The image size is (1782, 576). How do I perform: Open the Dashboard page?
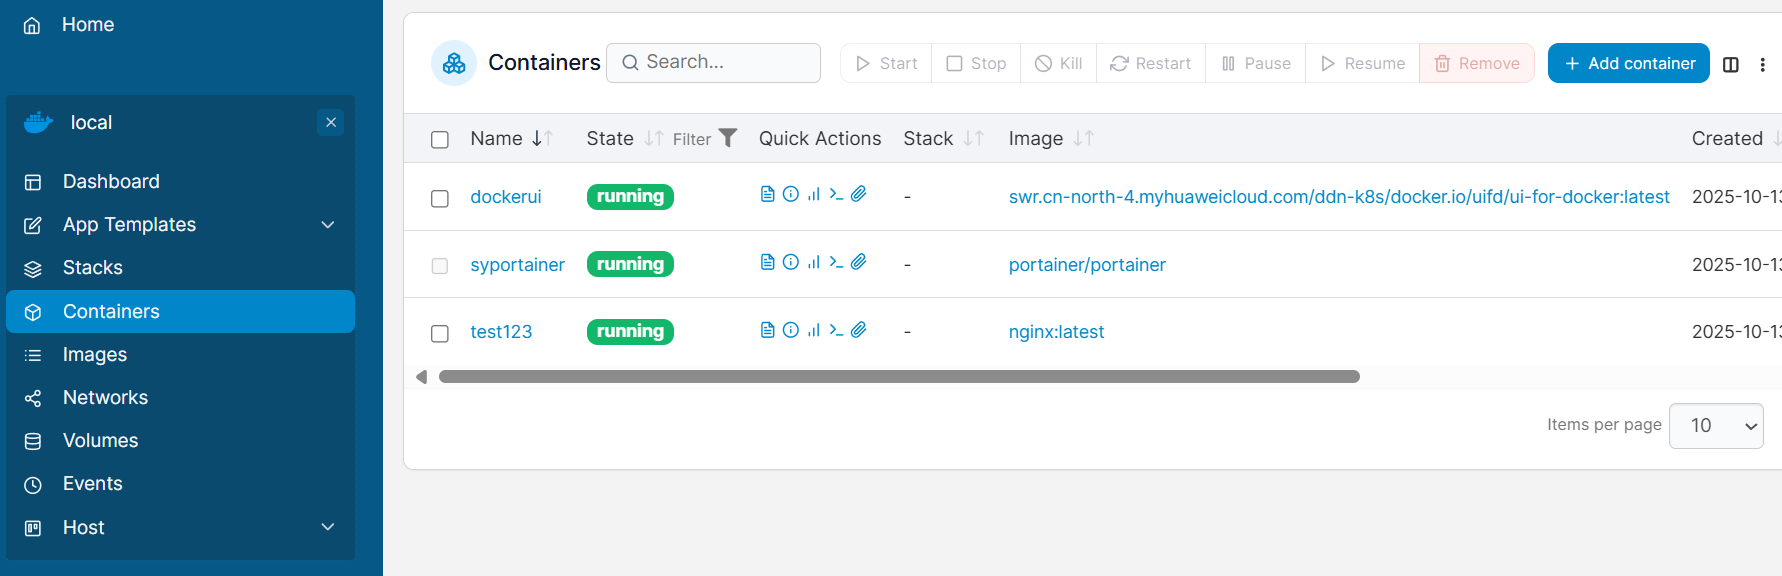pyautogui.click(x=180, y=181)
